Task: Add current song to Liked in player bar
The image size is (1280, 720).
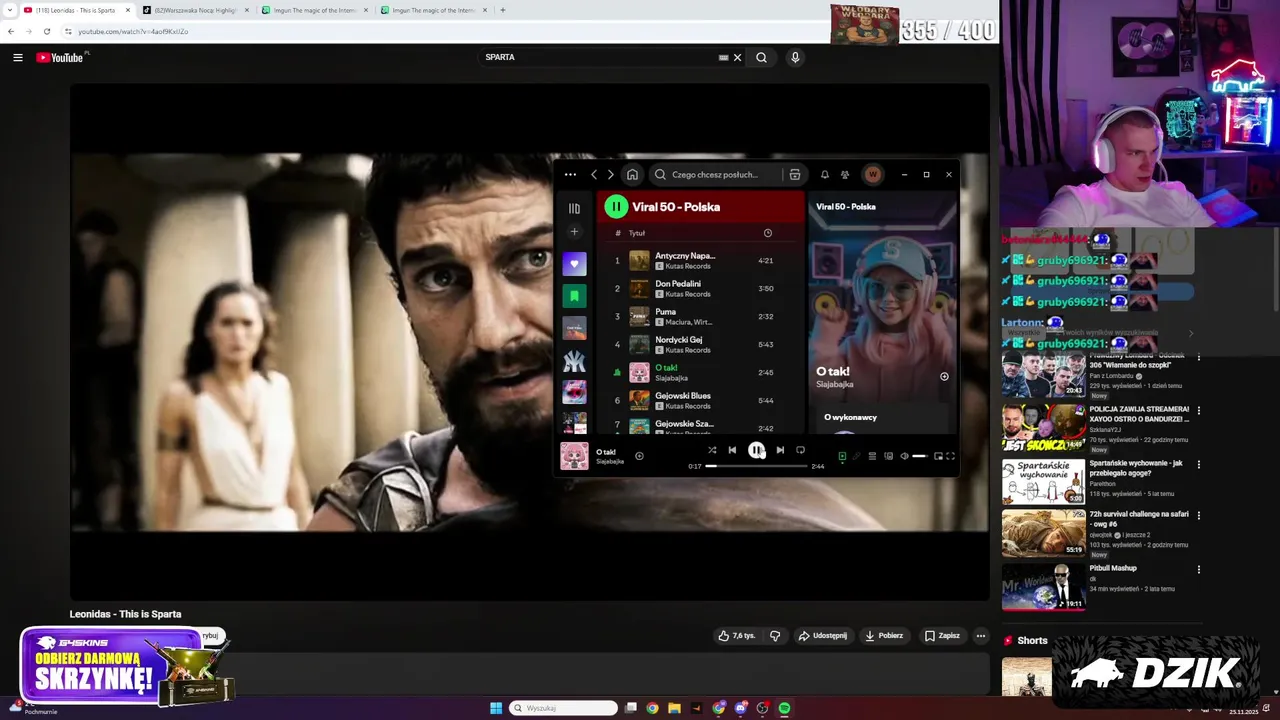Action: 639,456
